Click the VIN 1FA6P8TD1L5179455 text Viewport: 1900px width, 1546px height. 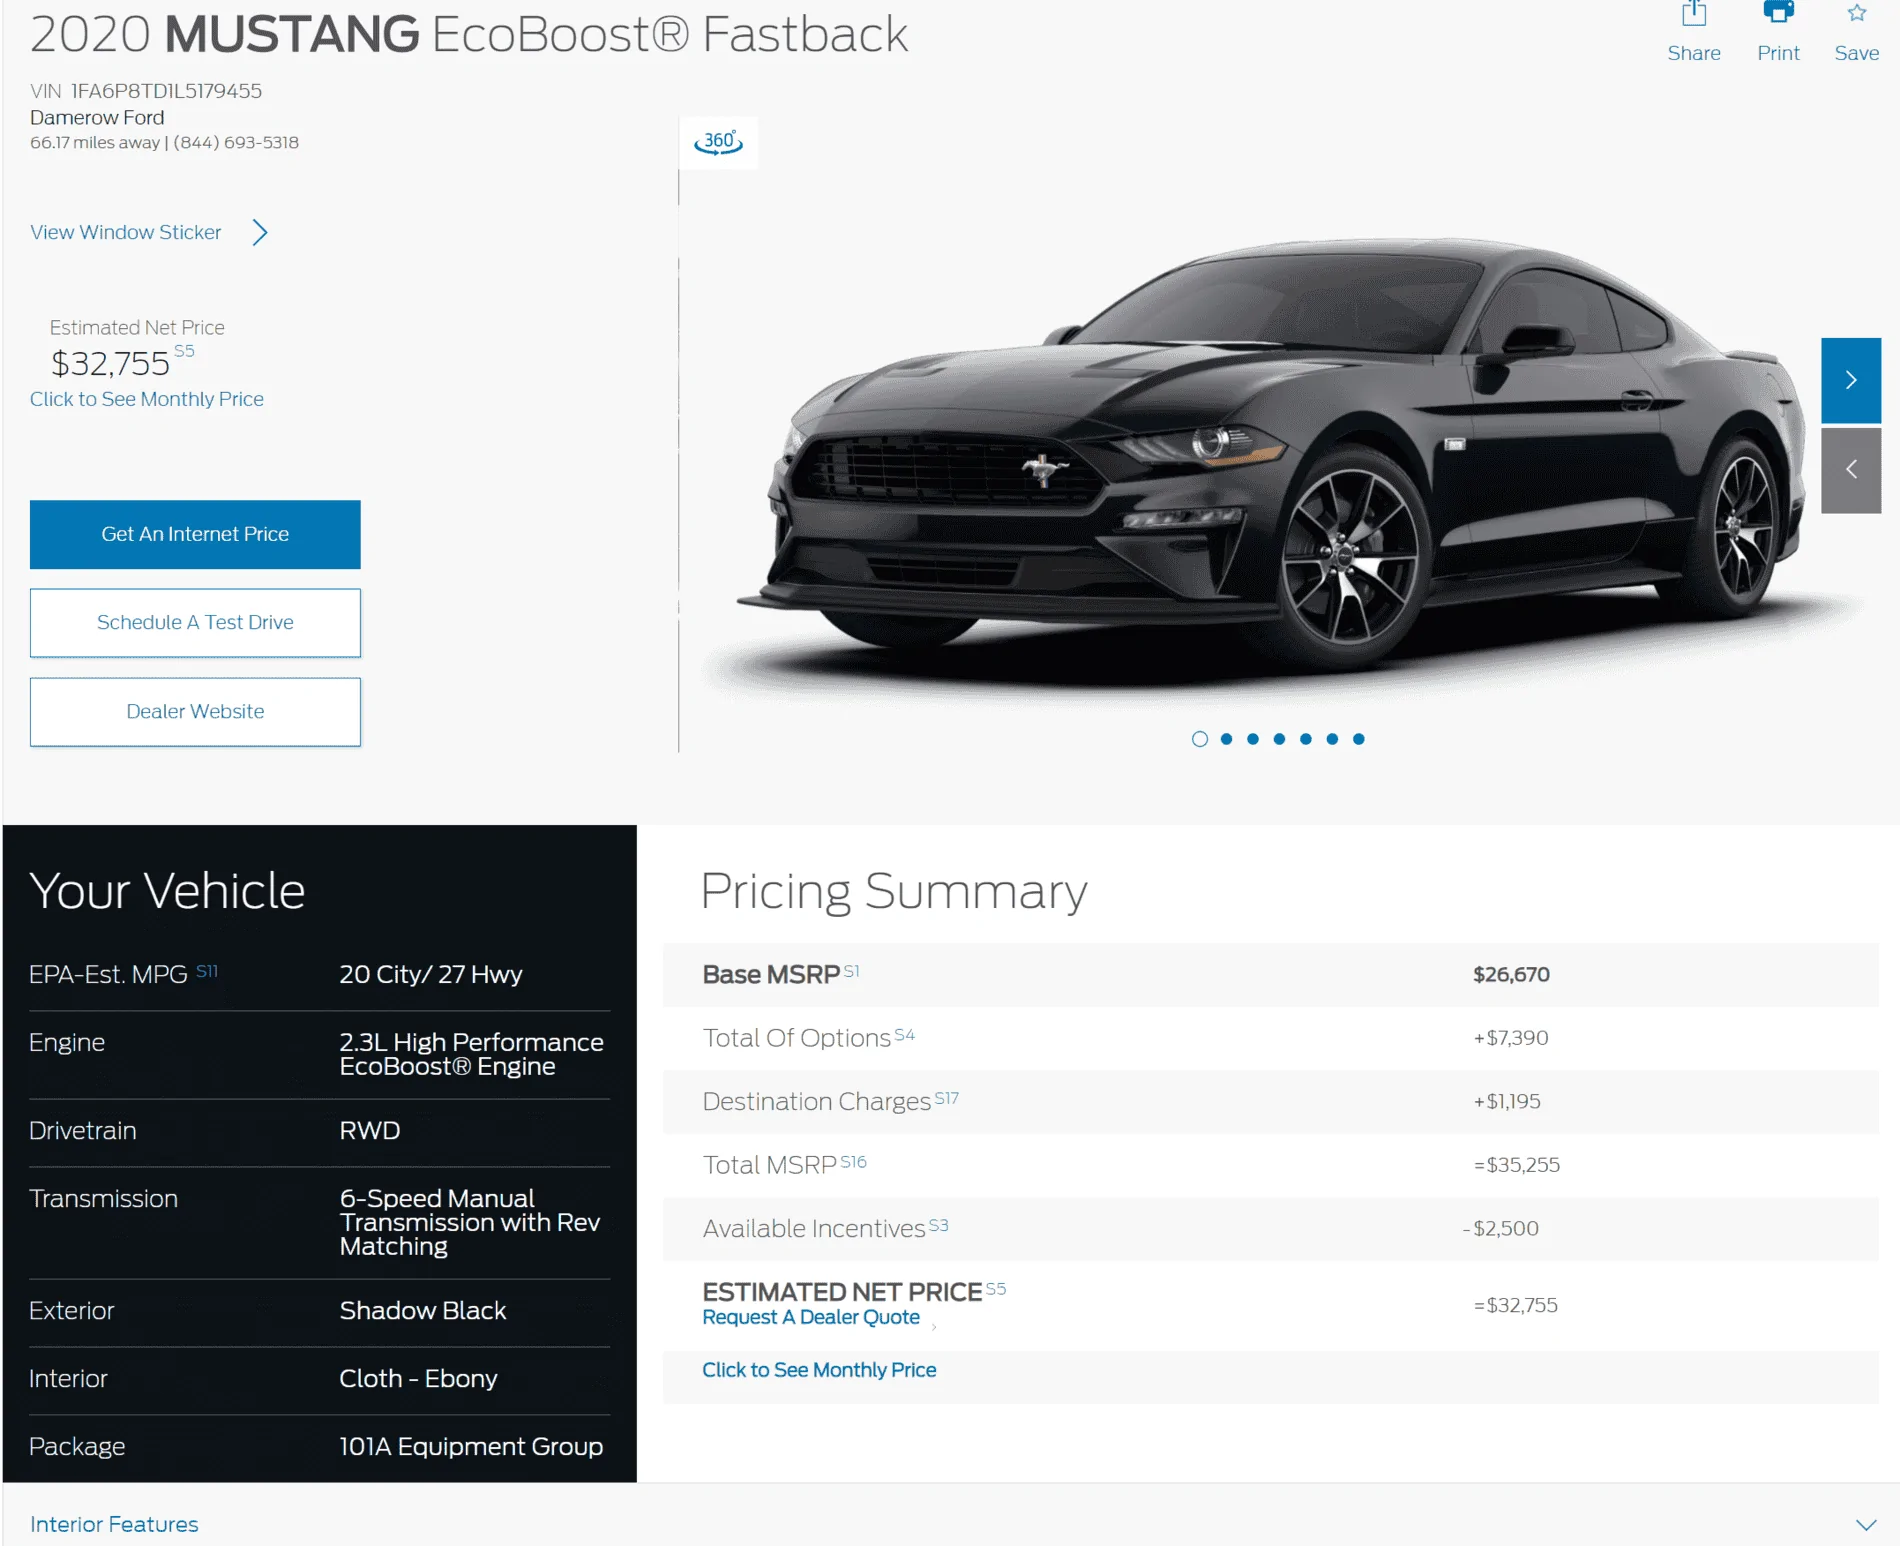(146, 91)
